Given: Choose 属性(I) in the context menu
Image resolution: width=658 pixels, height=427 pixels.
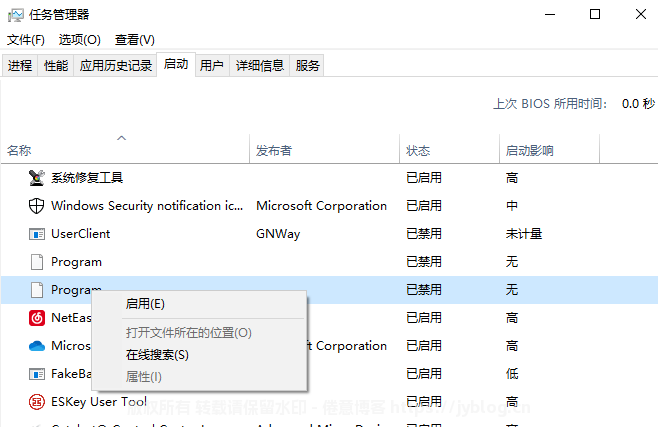Looking at the screenshot, I should click(199, 377).
